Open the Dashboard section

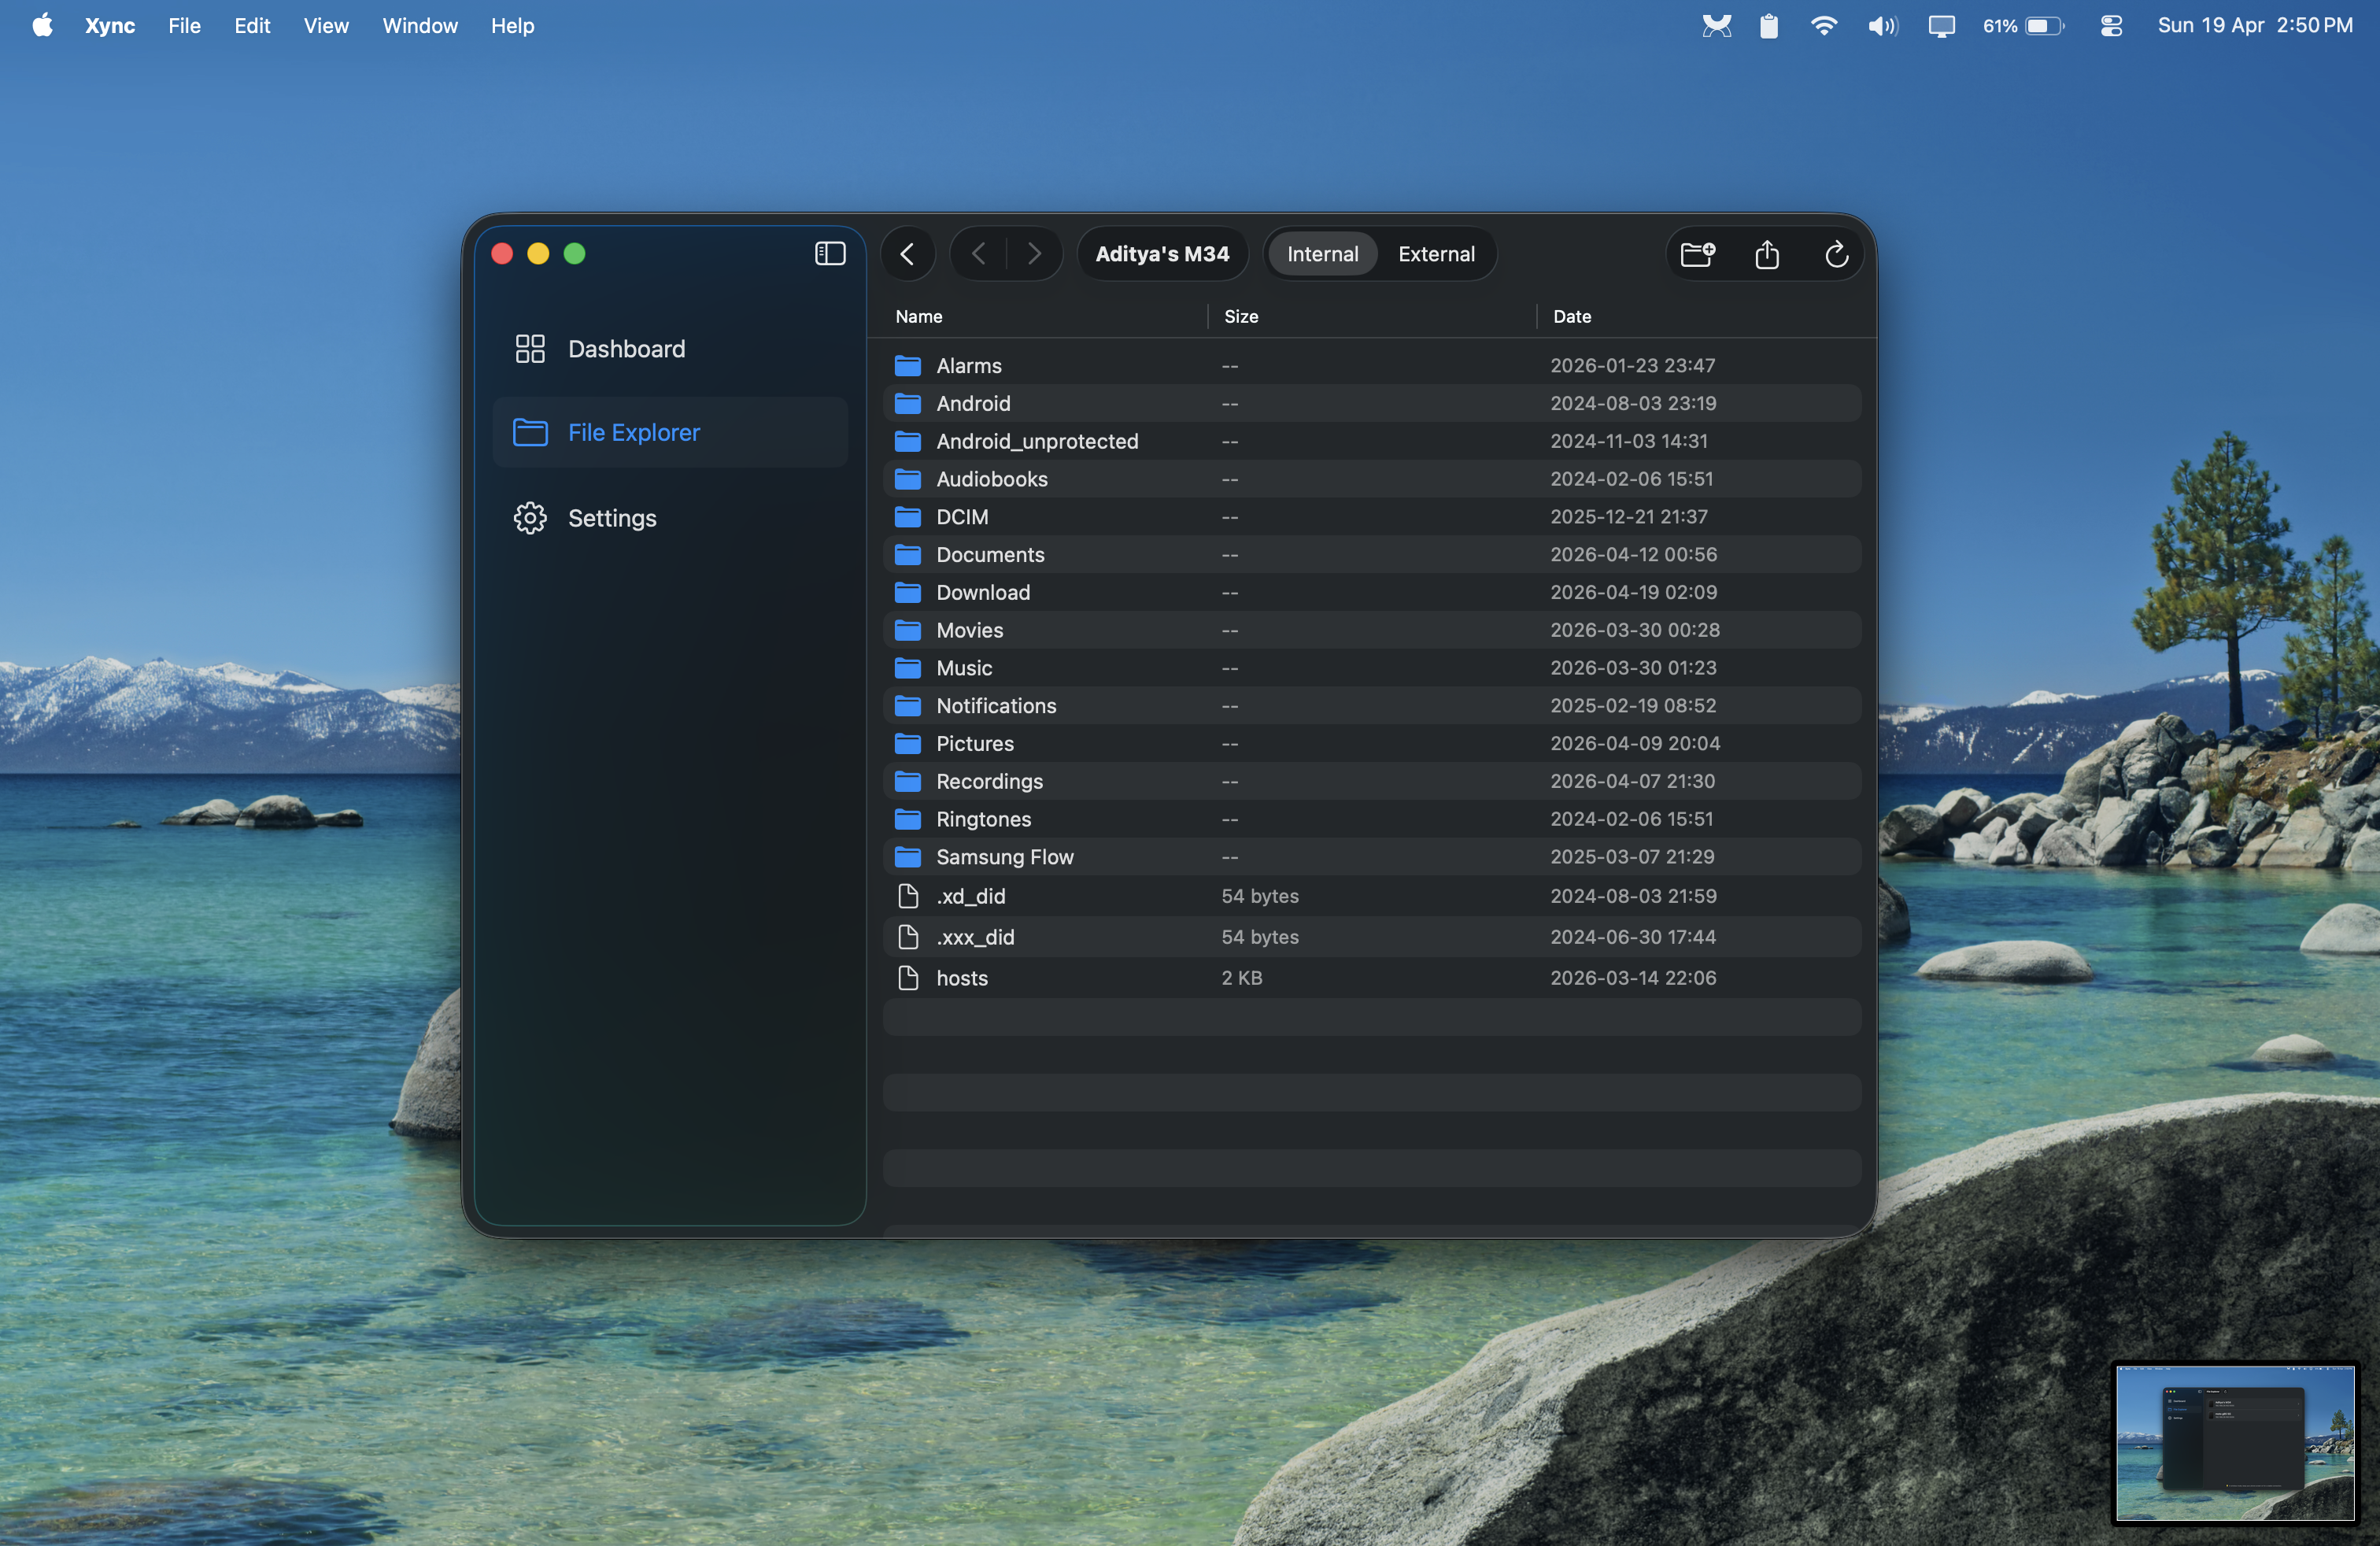pos(670,349)
